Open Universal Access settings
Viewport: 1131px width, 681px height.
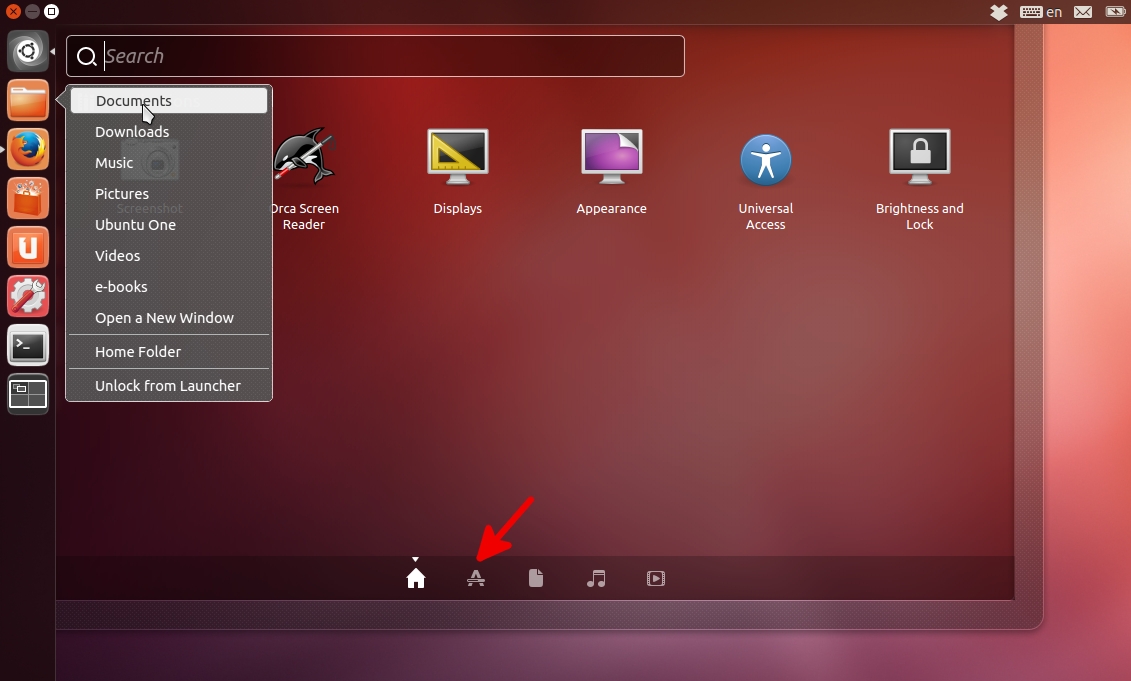pyautogui.click(x=766, y=160)
